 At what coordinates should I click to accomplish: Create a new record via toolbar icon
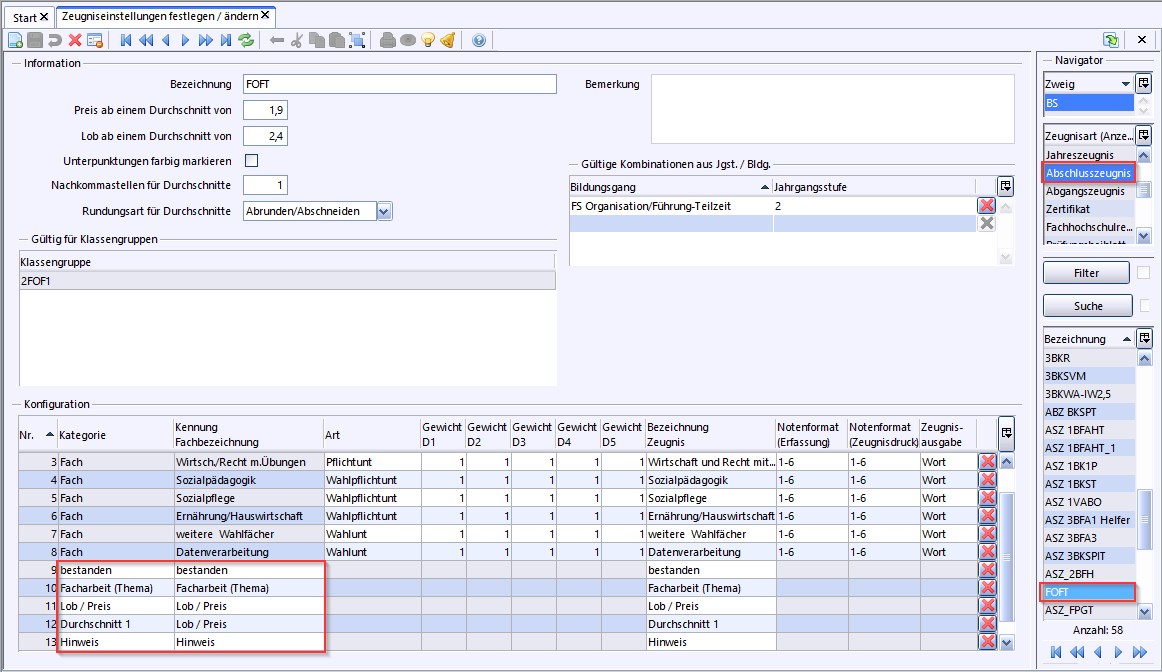tap(15, 40)
